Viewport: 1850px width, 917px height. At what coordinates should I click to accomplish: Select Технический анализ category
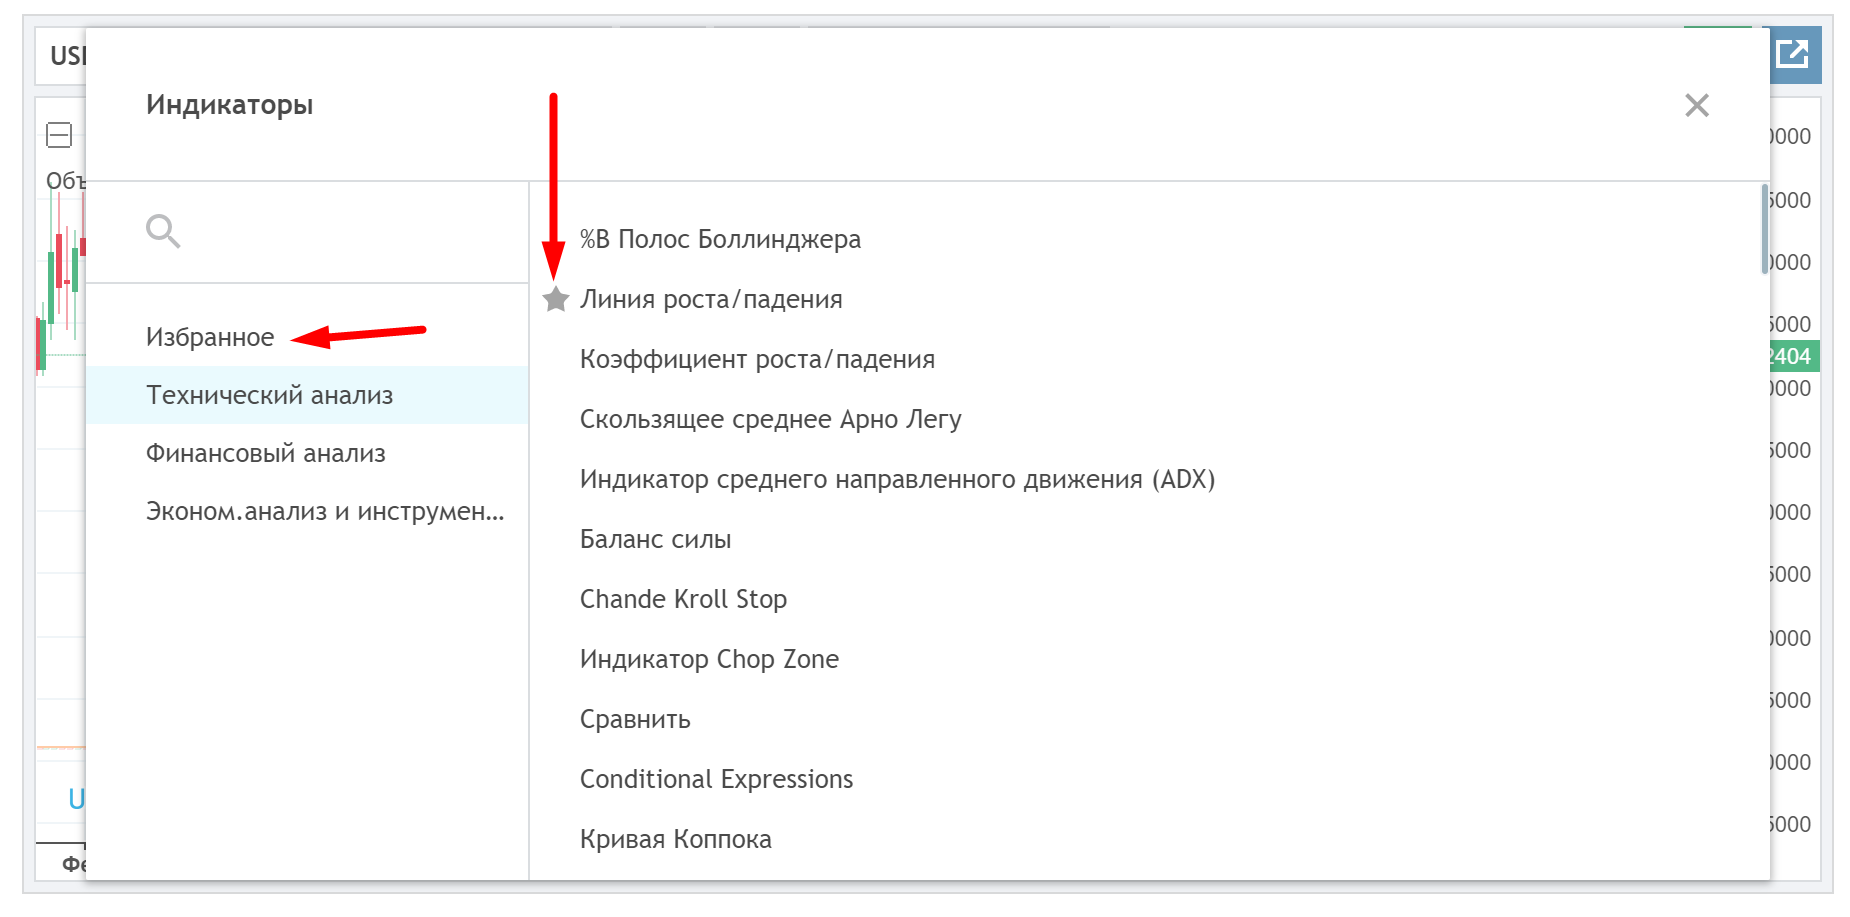(270, 395)
